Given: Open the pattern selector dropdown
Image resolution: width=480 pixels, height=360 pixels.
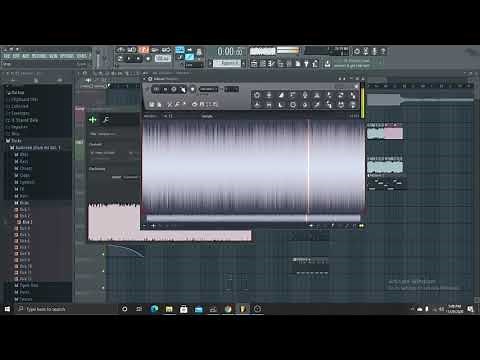Looking at the screenshot, I should click(226, 63).
